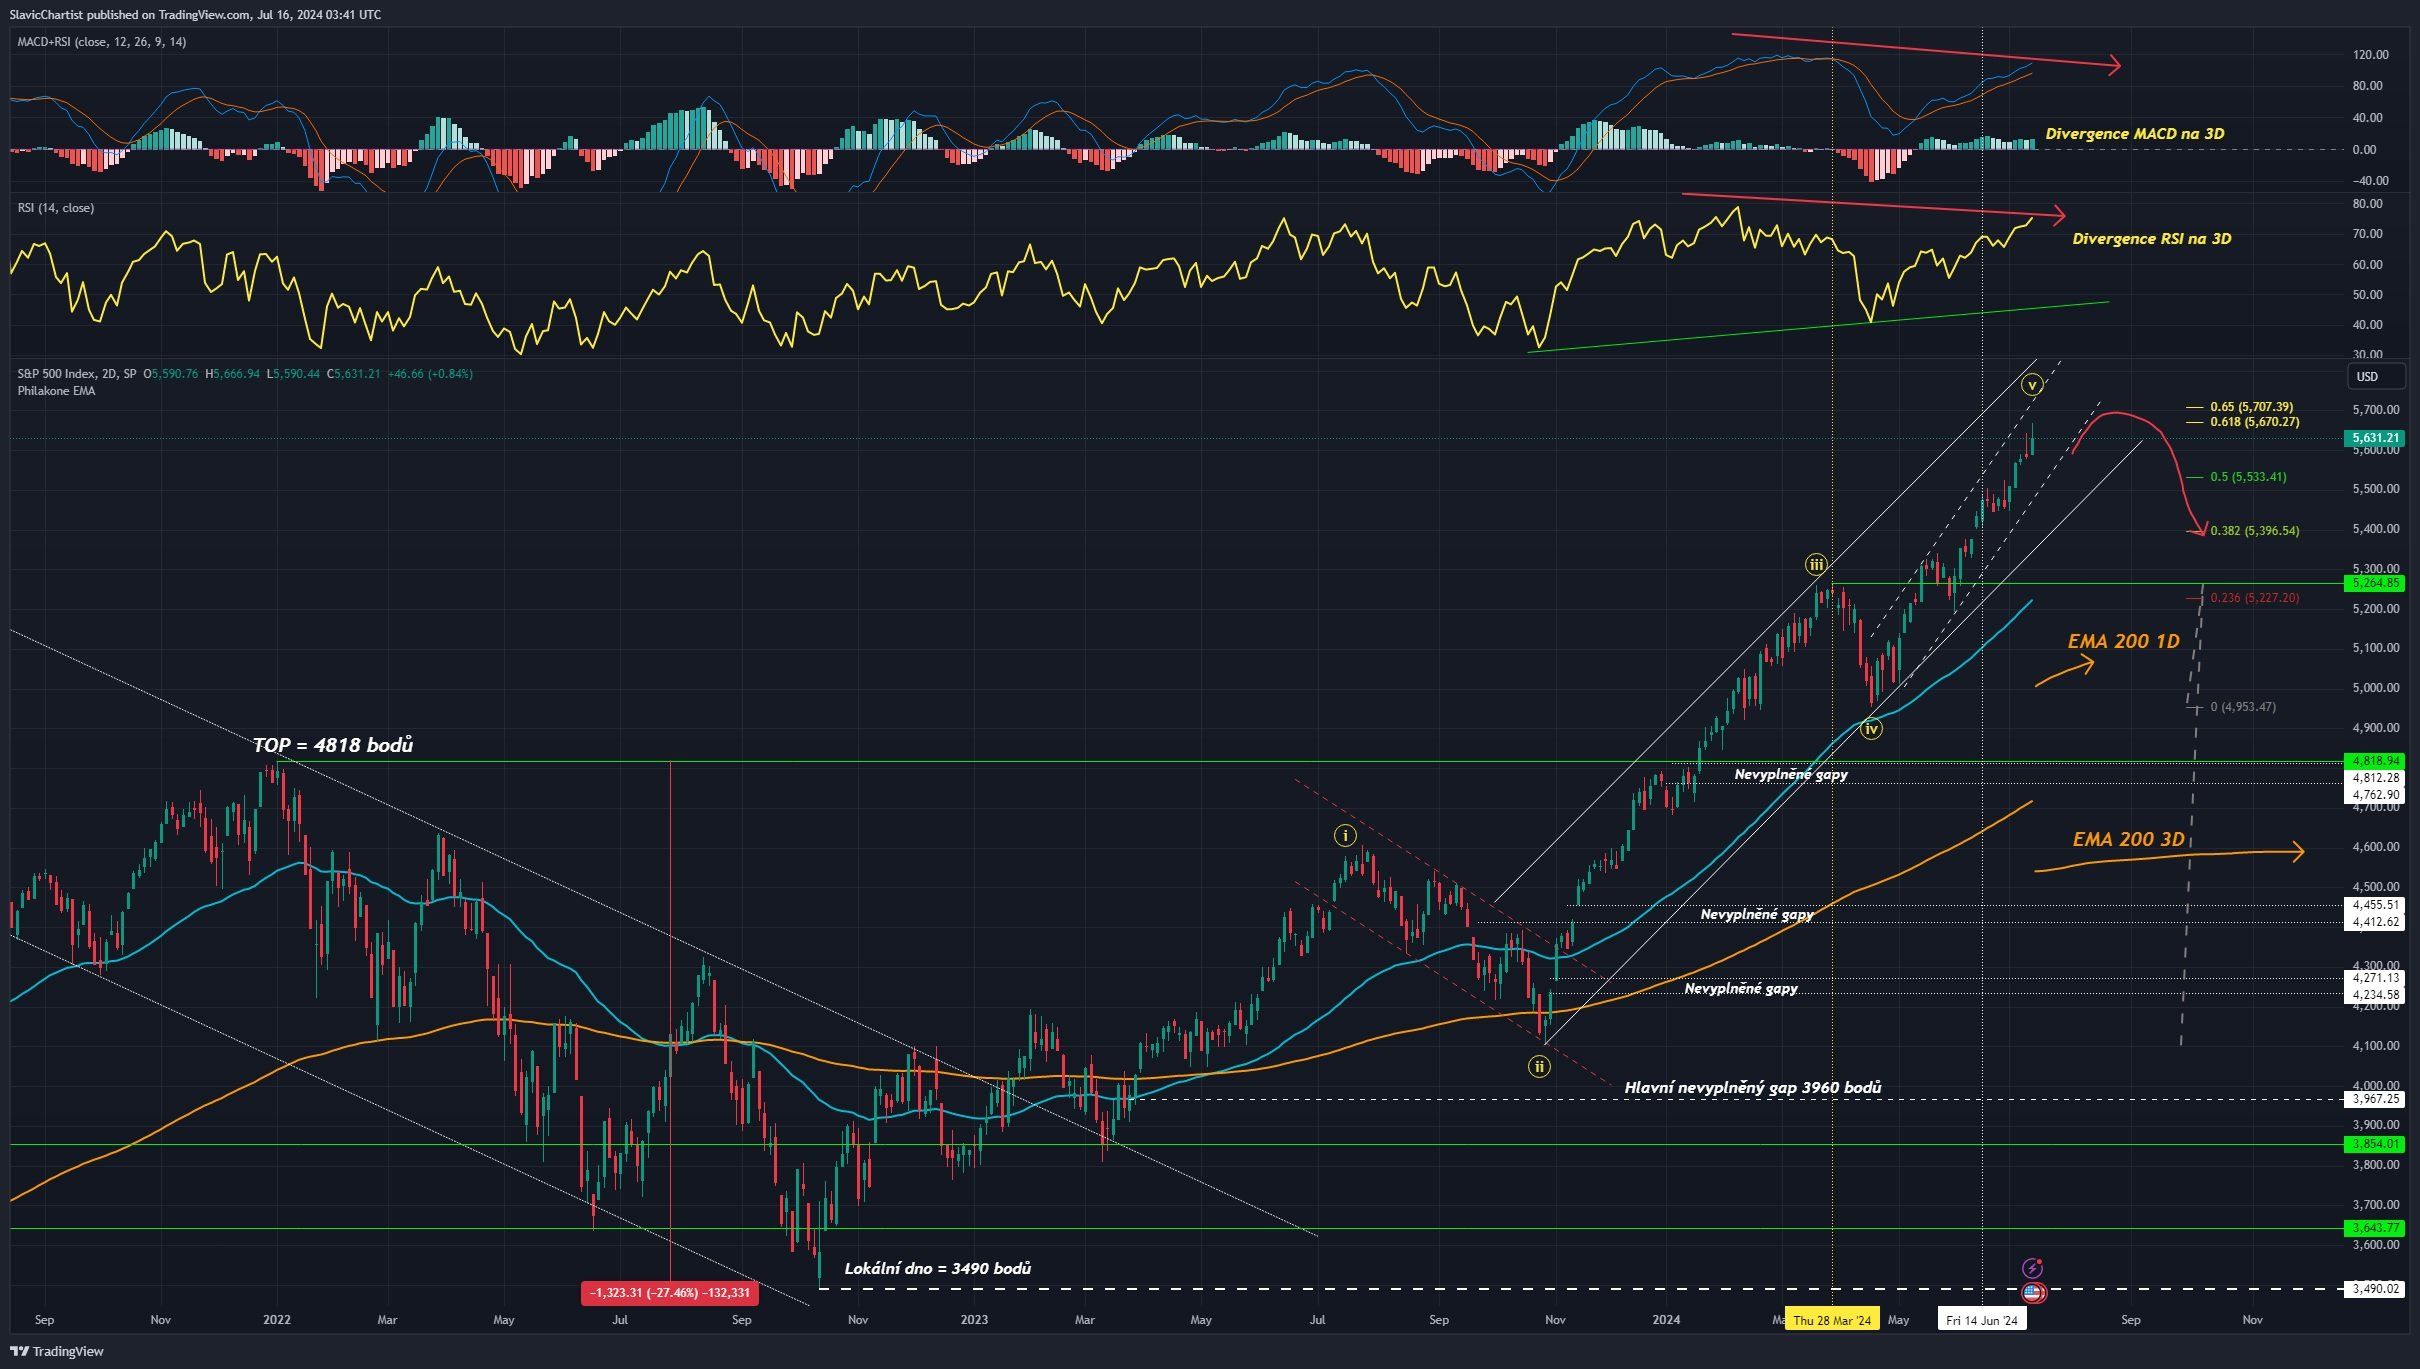Viewport: 2420px width, 1369px height.
Task: Click the TradingView logo at bottom left
Action: 57,1351
